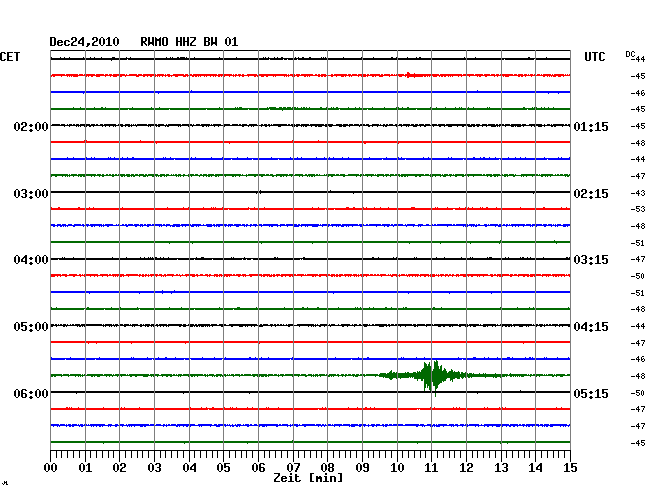Click the DC value -43

click(x=638, y=193)
